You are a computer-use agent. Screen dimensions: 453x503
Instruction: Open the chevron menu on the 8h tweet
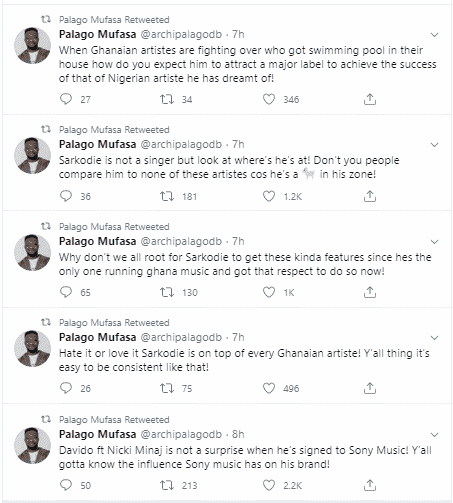pyautogui.click(x=434, y=435)
